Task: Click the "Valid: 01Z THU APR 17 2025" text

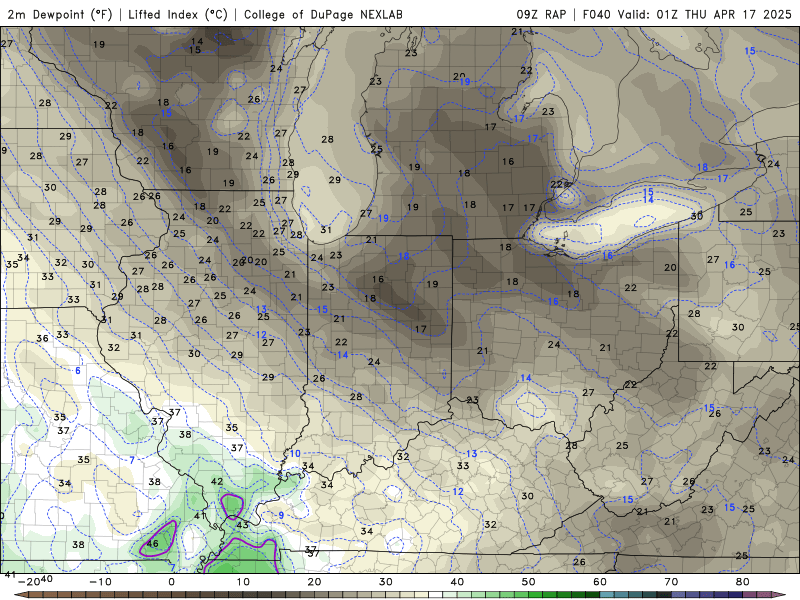Action: point(705,14)
